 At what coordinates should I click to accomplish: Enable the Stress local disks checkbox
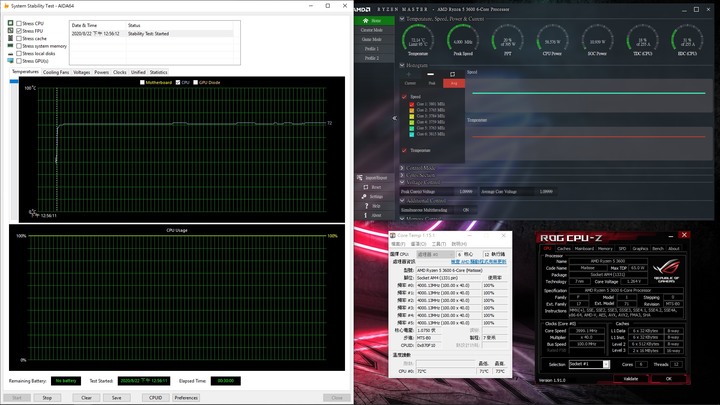tap(19, 53)
